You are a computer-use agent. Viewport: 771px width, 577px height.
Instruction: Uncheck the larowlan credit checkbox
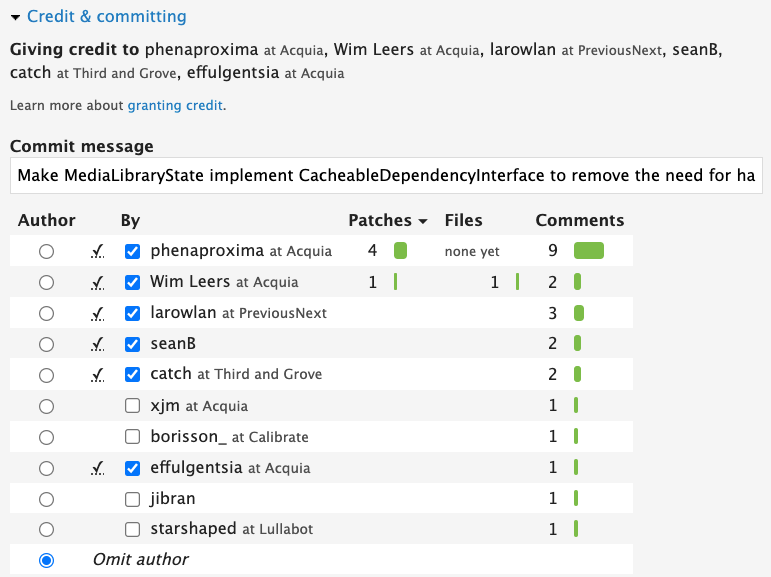(x=132, y=313)
